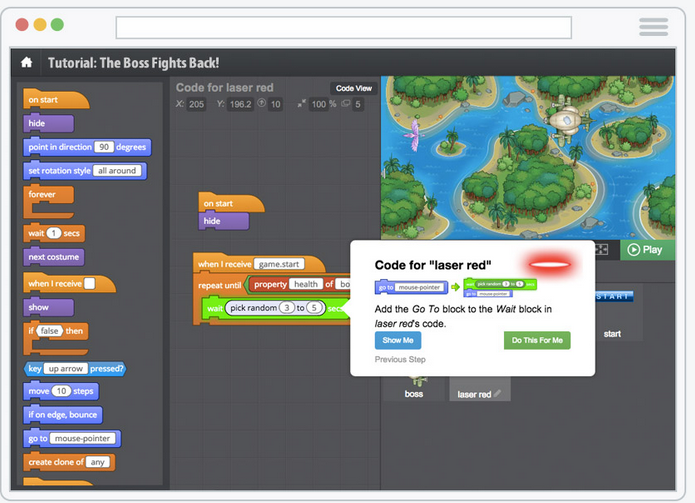This screenshot has height=503, width=695.
Task: Go back via Previous Step link
Action: [x=400, y=359]
